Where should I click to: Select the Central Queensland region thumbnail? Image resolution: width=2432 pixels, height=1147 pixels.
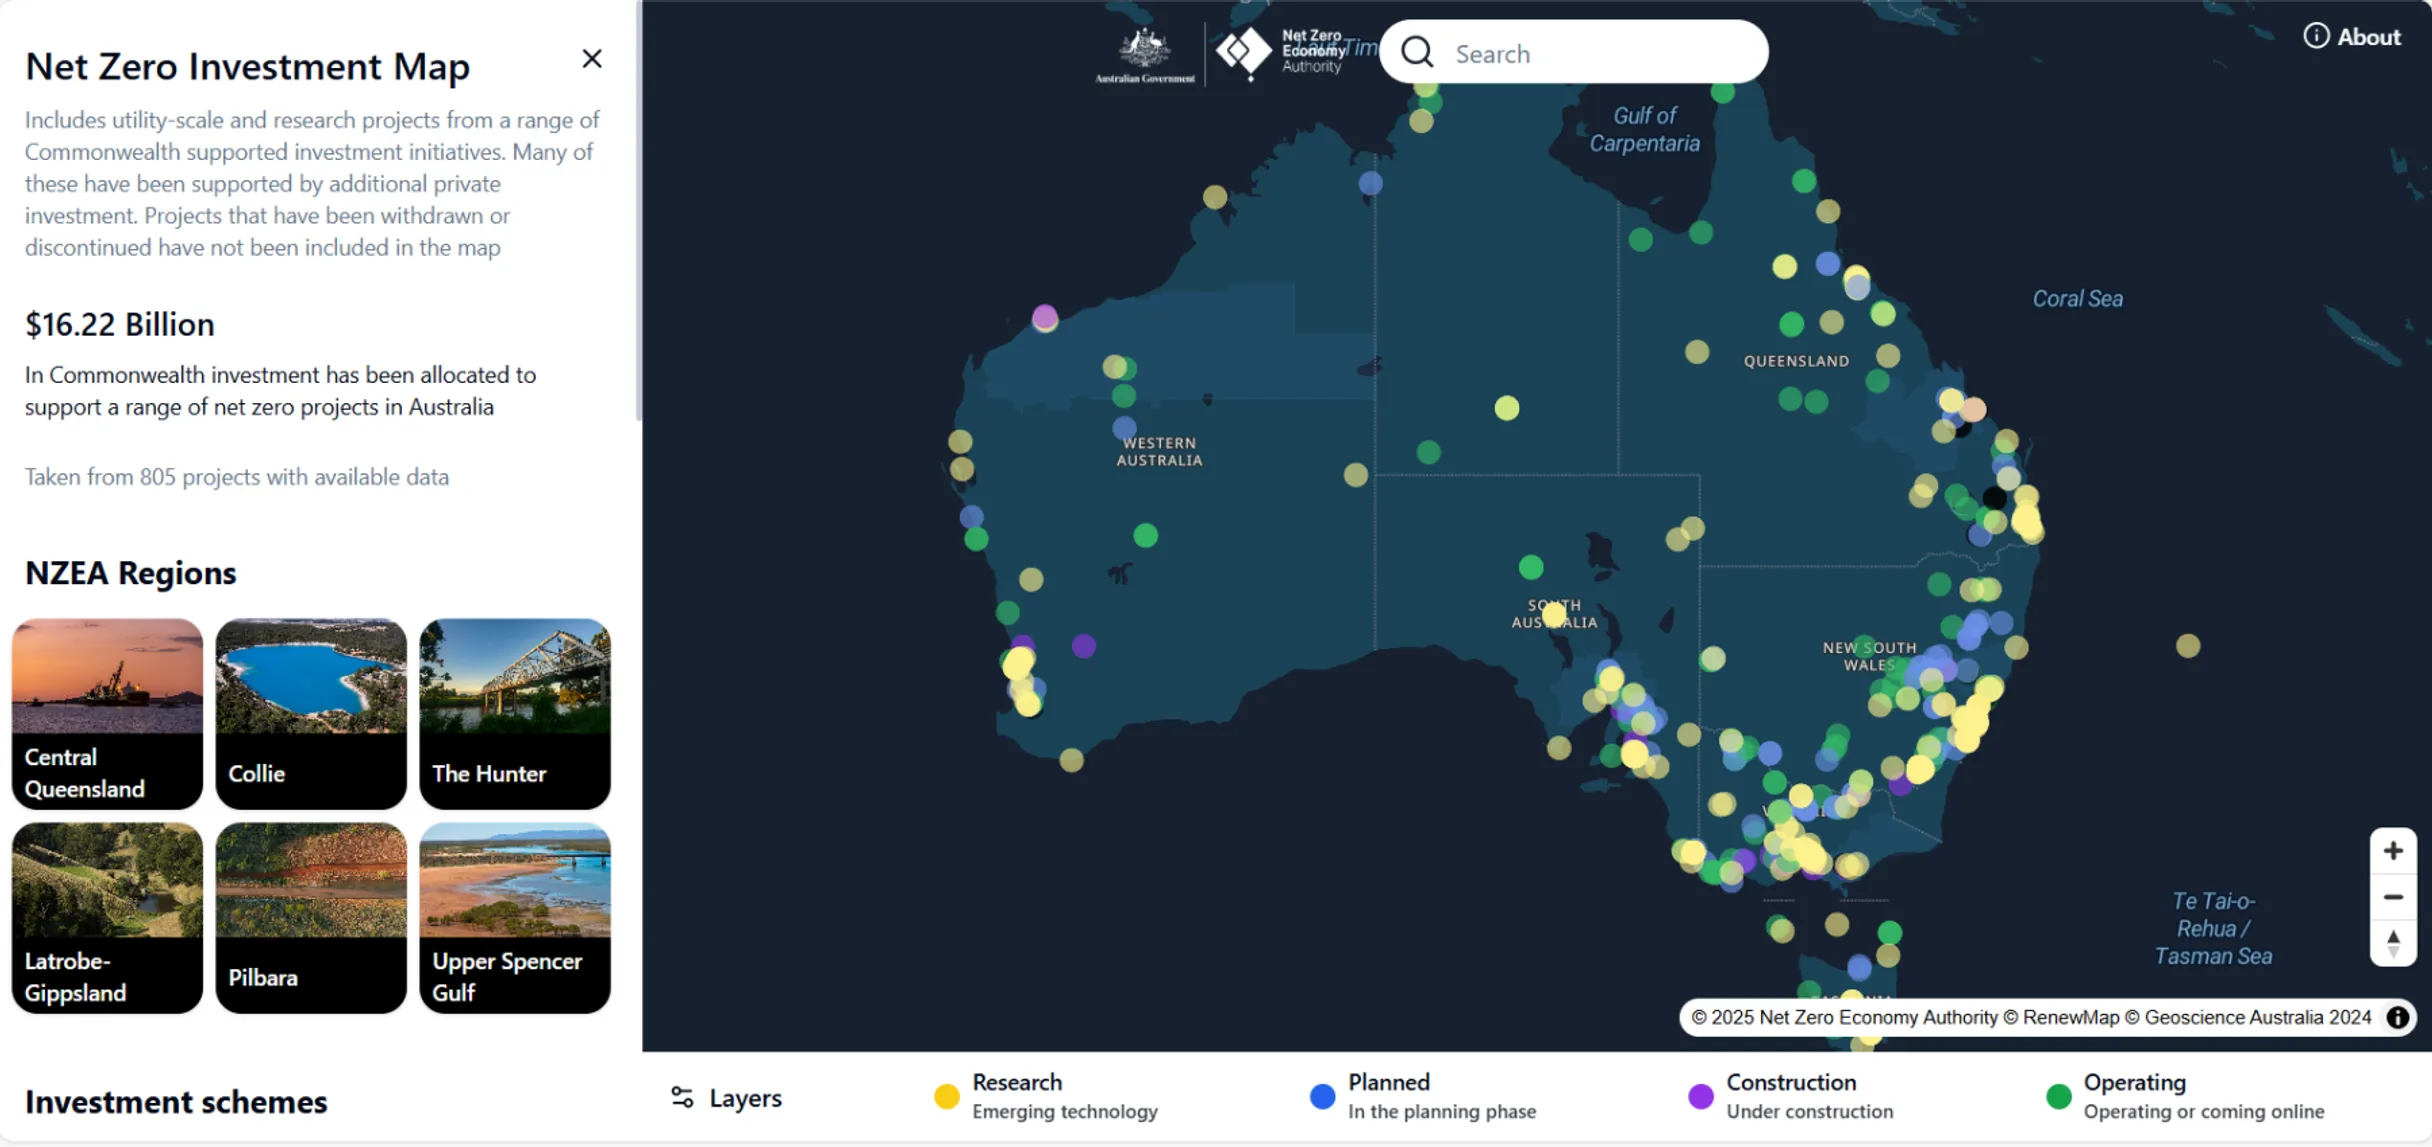click(x=106, y=713)
